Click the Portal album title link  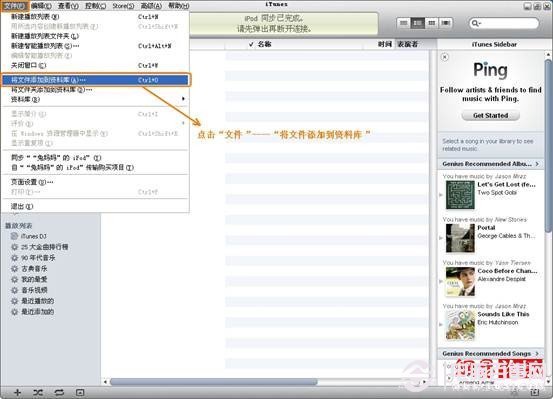(486, 228)
